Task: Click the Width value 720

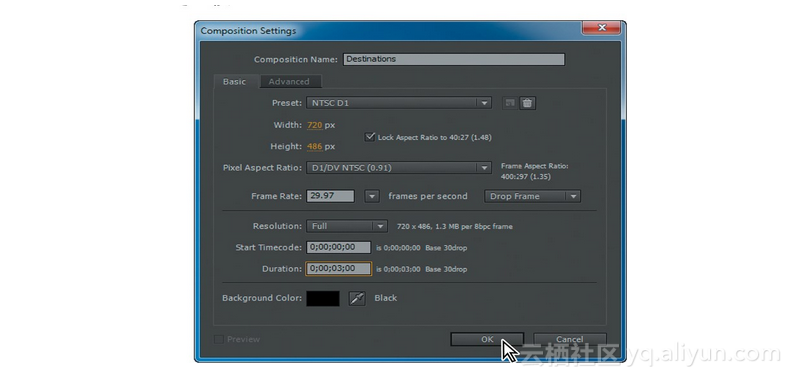Action: (315, 125)
